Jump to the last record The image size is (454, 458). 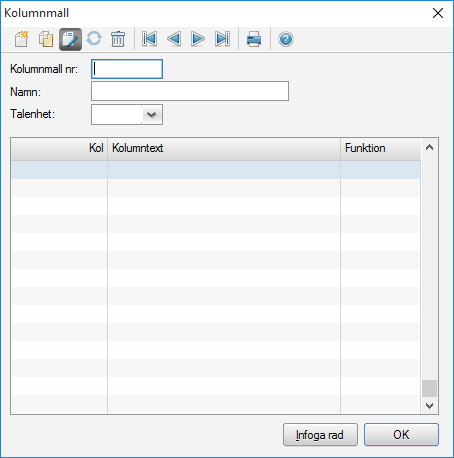[x=222, y=39]
